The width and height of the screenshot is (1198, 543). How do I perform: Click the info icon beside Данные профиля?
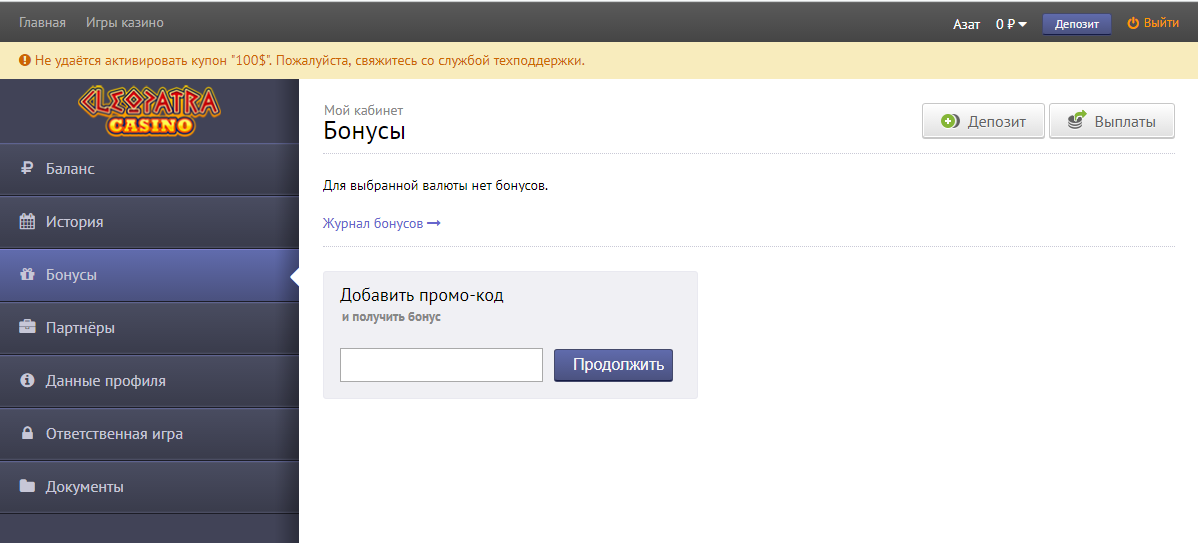click(x=28, y=381)
